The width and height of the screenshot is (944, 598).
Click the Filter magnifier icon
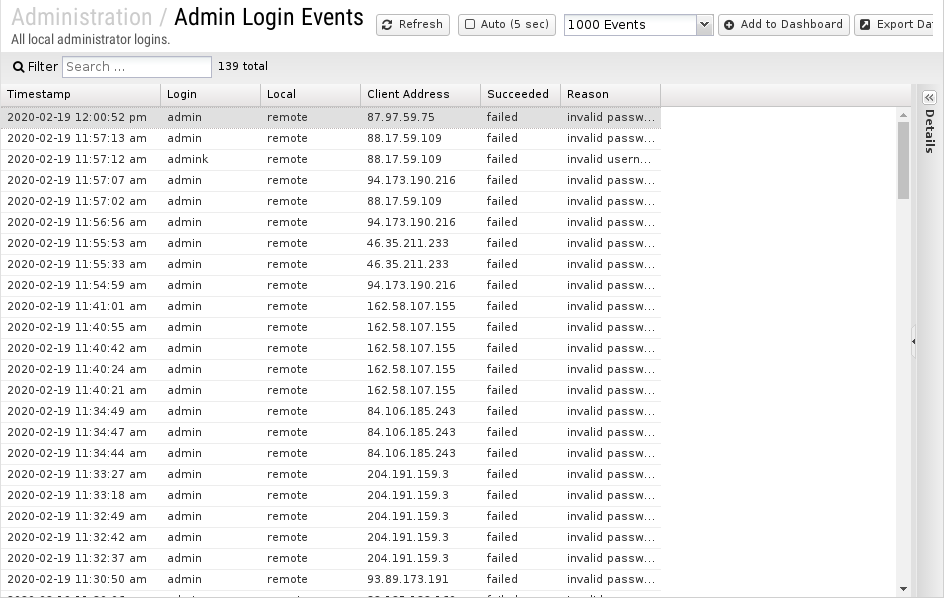(19, 67)
